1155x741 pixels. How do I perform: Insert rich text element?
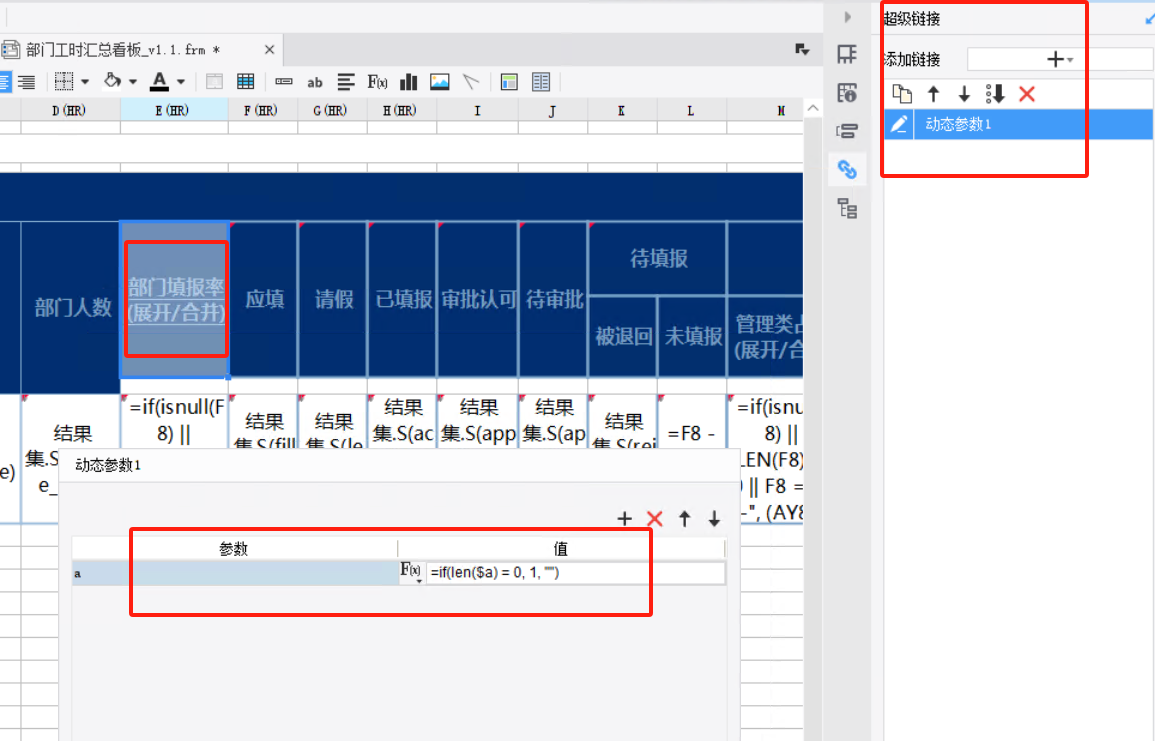coord(345,82)
